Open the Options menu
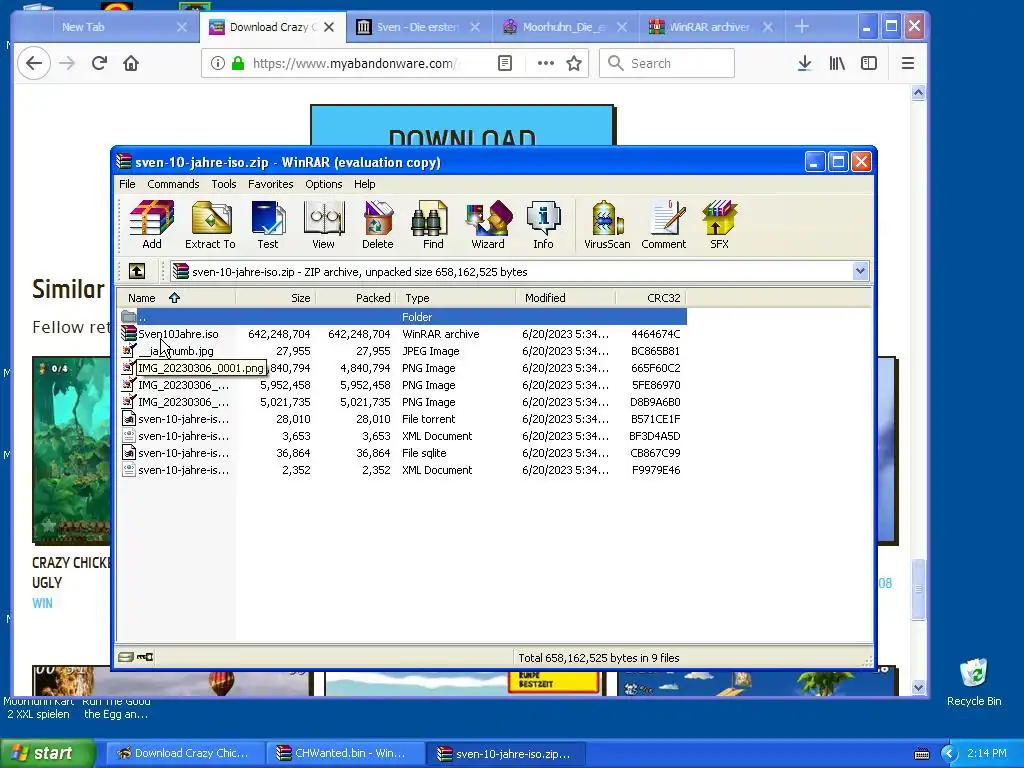This screenshot has height=768, width=1024. [x=323, y=184]
